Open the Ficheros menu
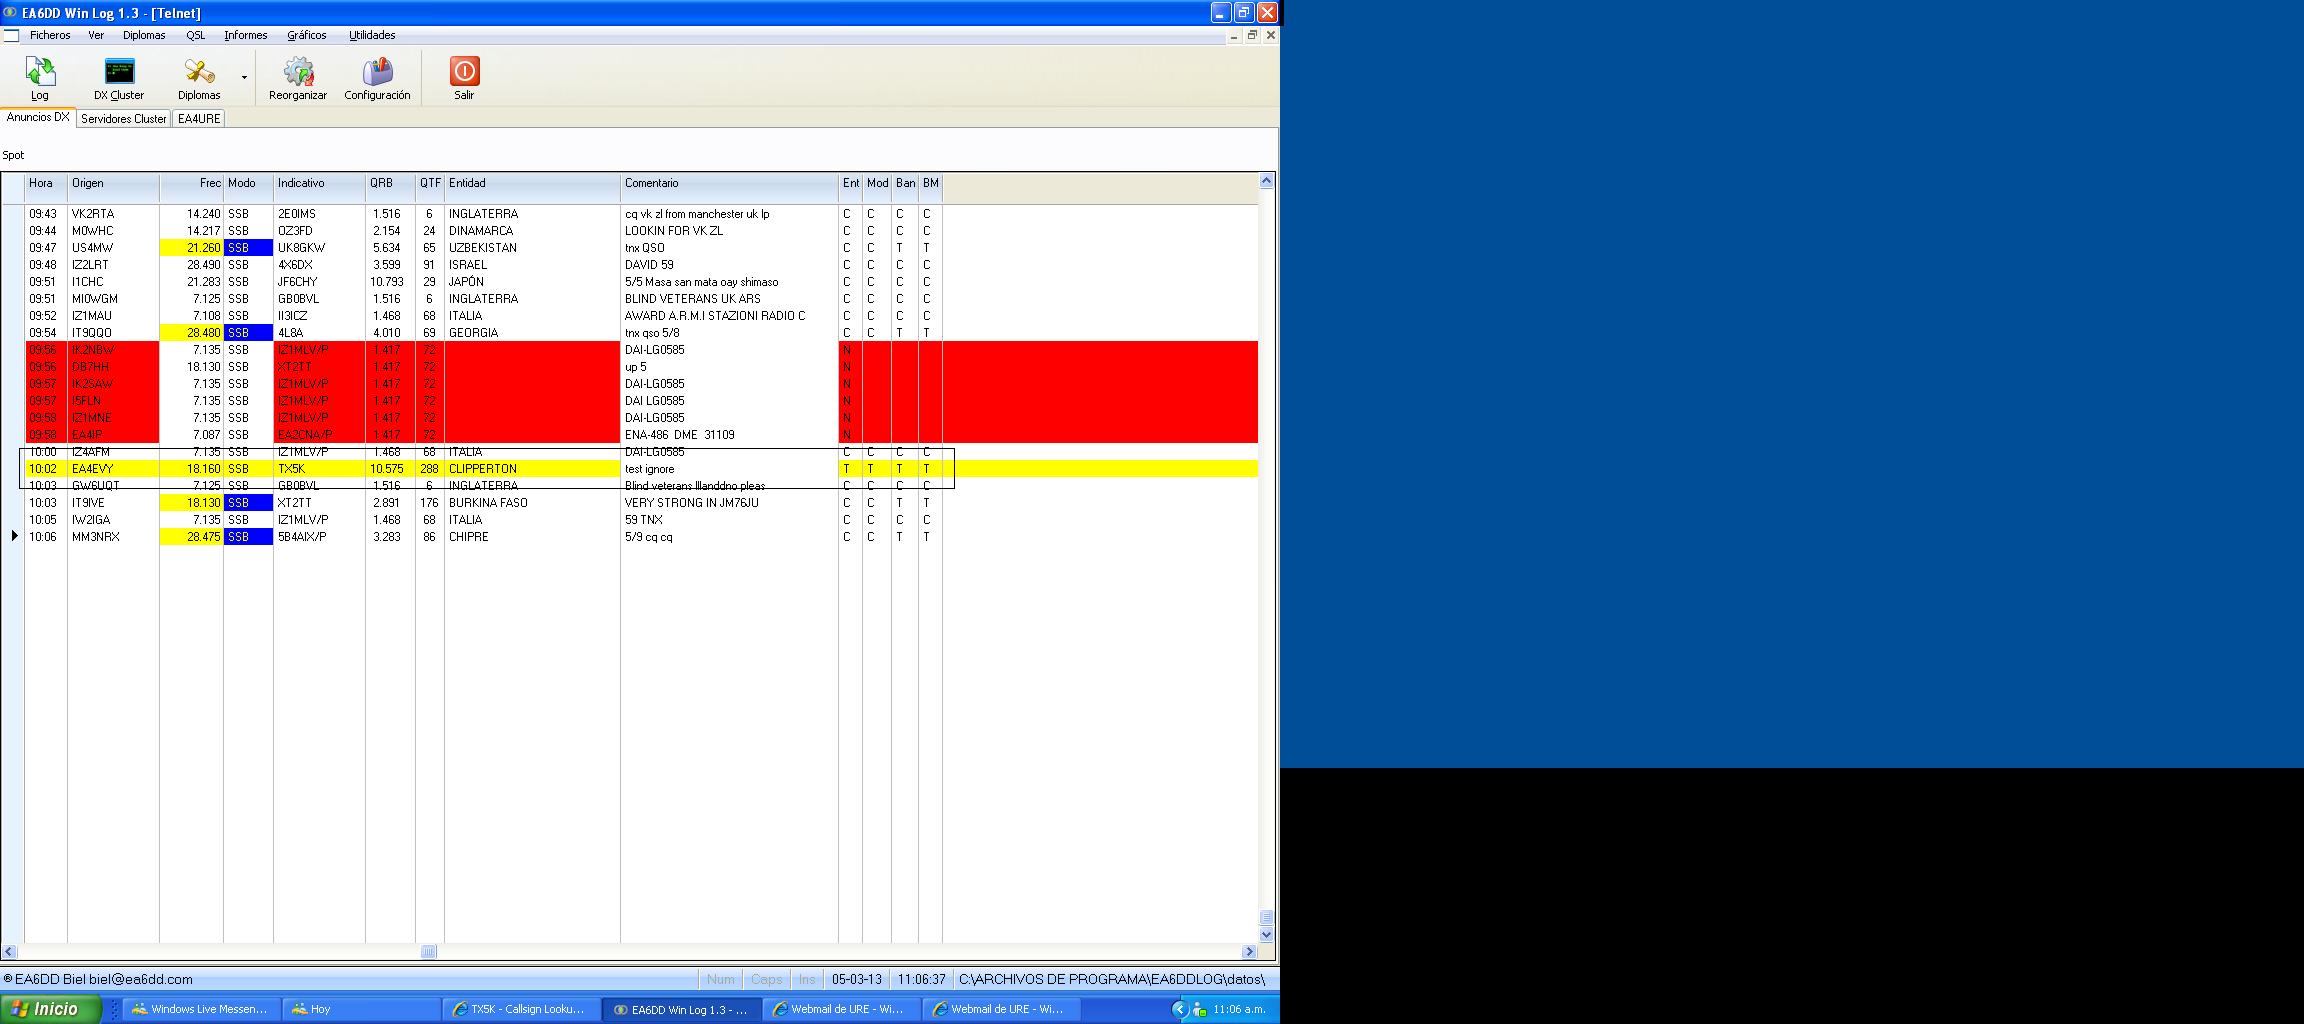The width and height of the screenshot is (2304, 1024). [x=50, y=35]
